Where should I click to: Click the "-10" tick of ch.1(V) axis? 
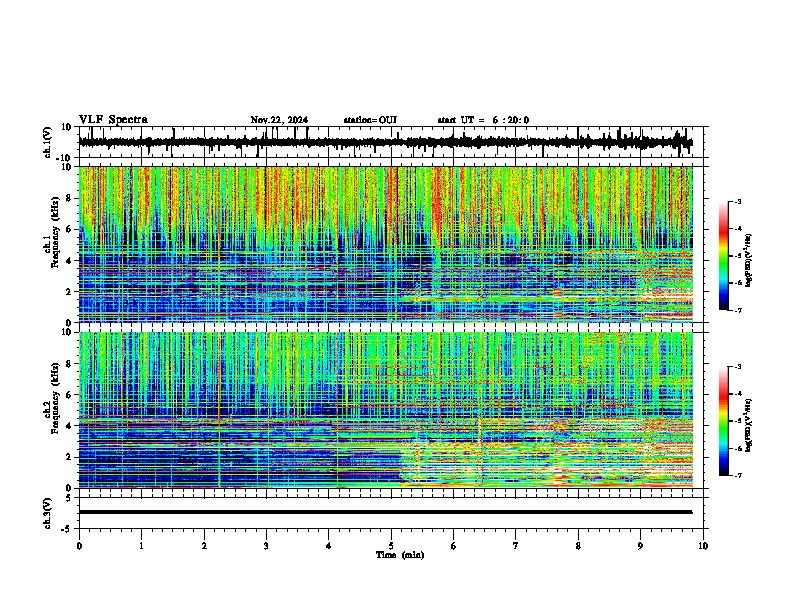point(65,157)
